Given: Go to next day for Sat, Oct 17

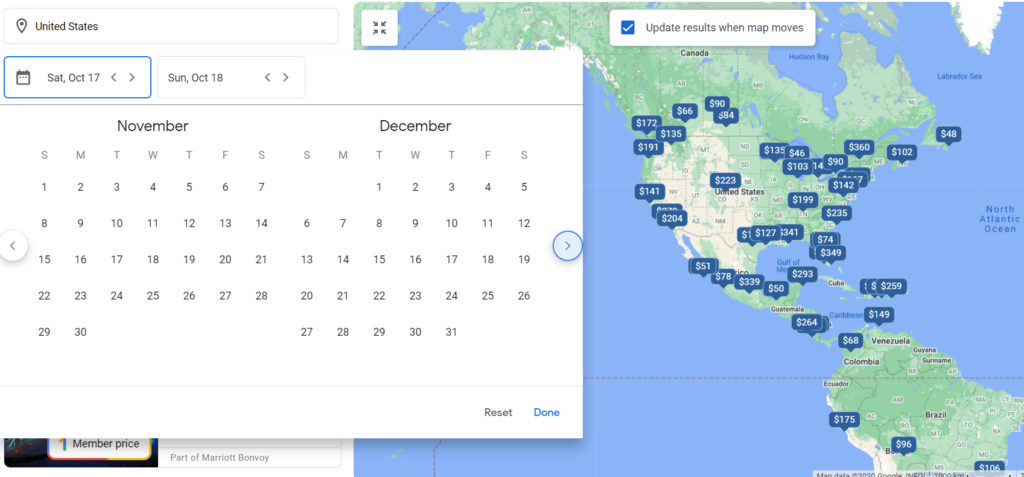Looking at the screenshot, I should coord(132,77).
